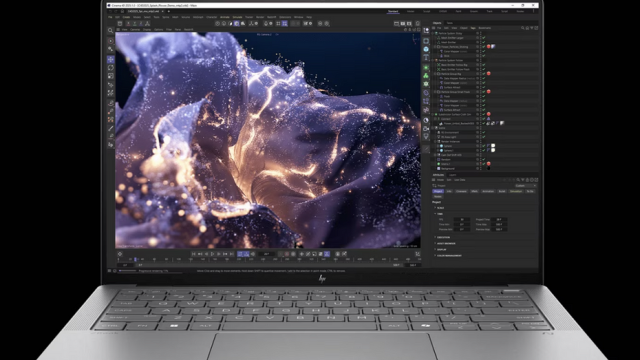Click the search icon in Object Manager header

coord(522,28)
